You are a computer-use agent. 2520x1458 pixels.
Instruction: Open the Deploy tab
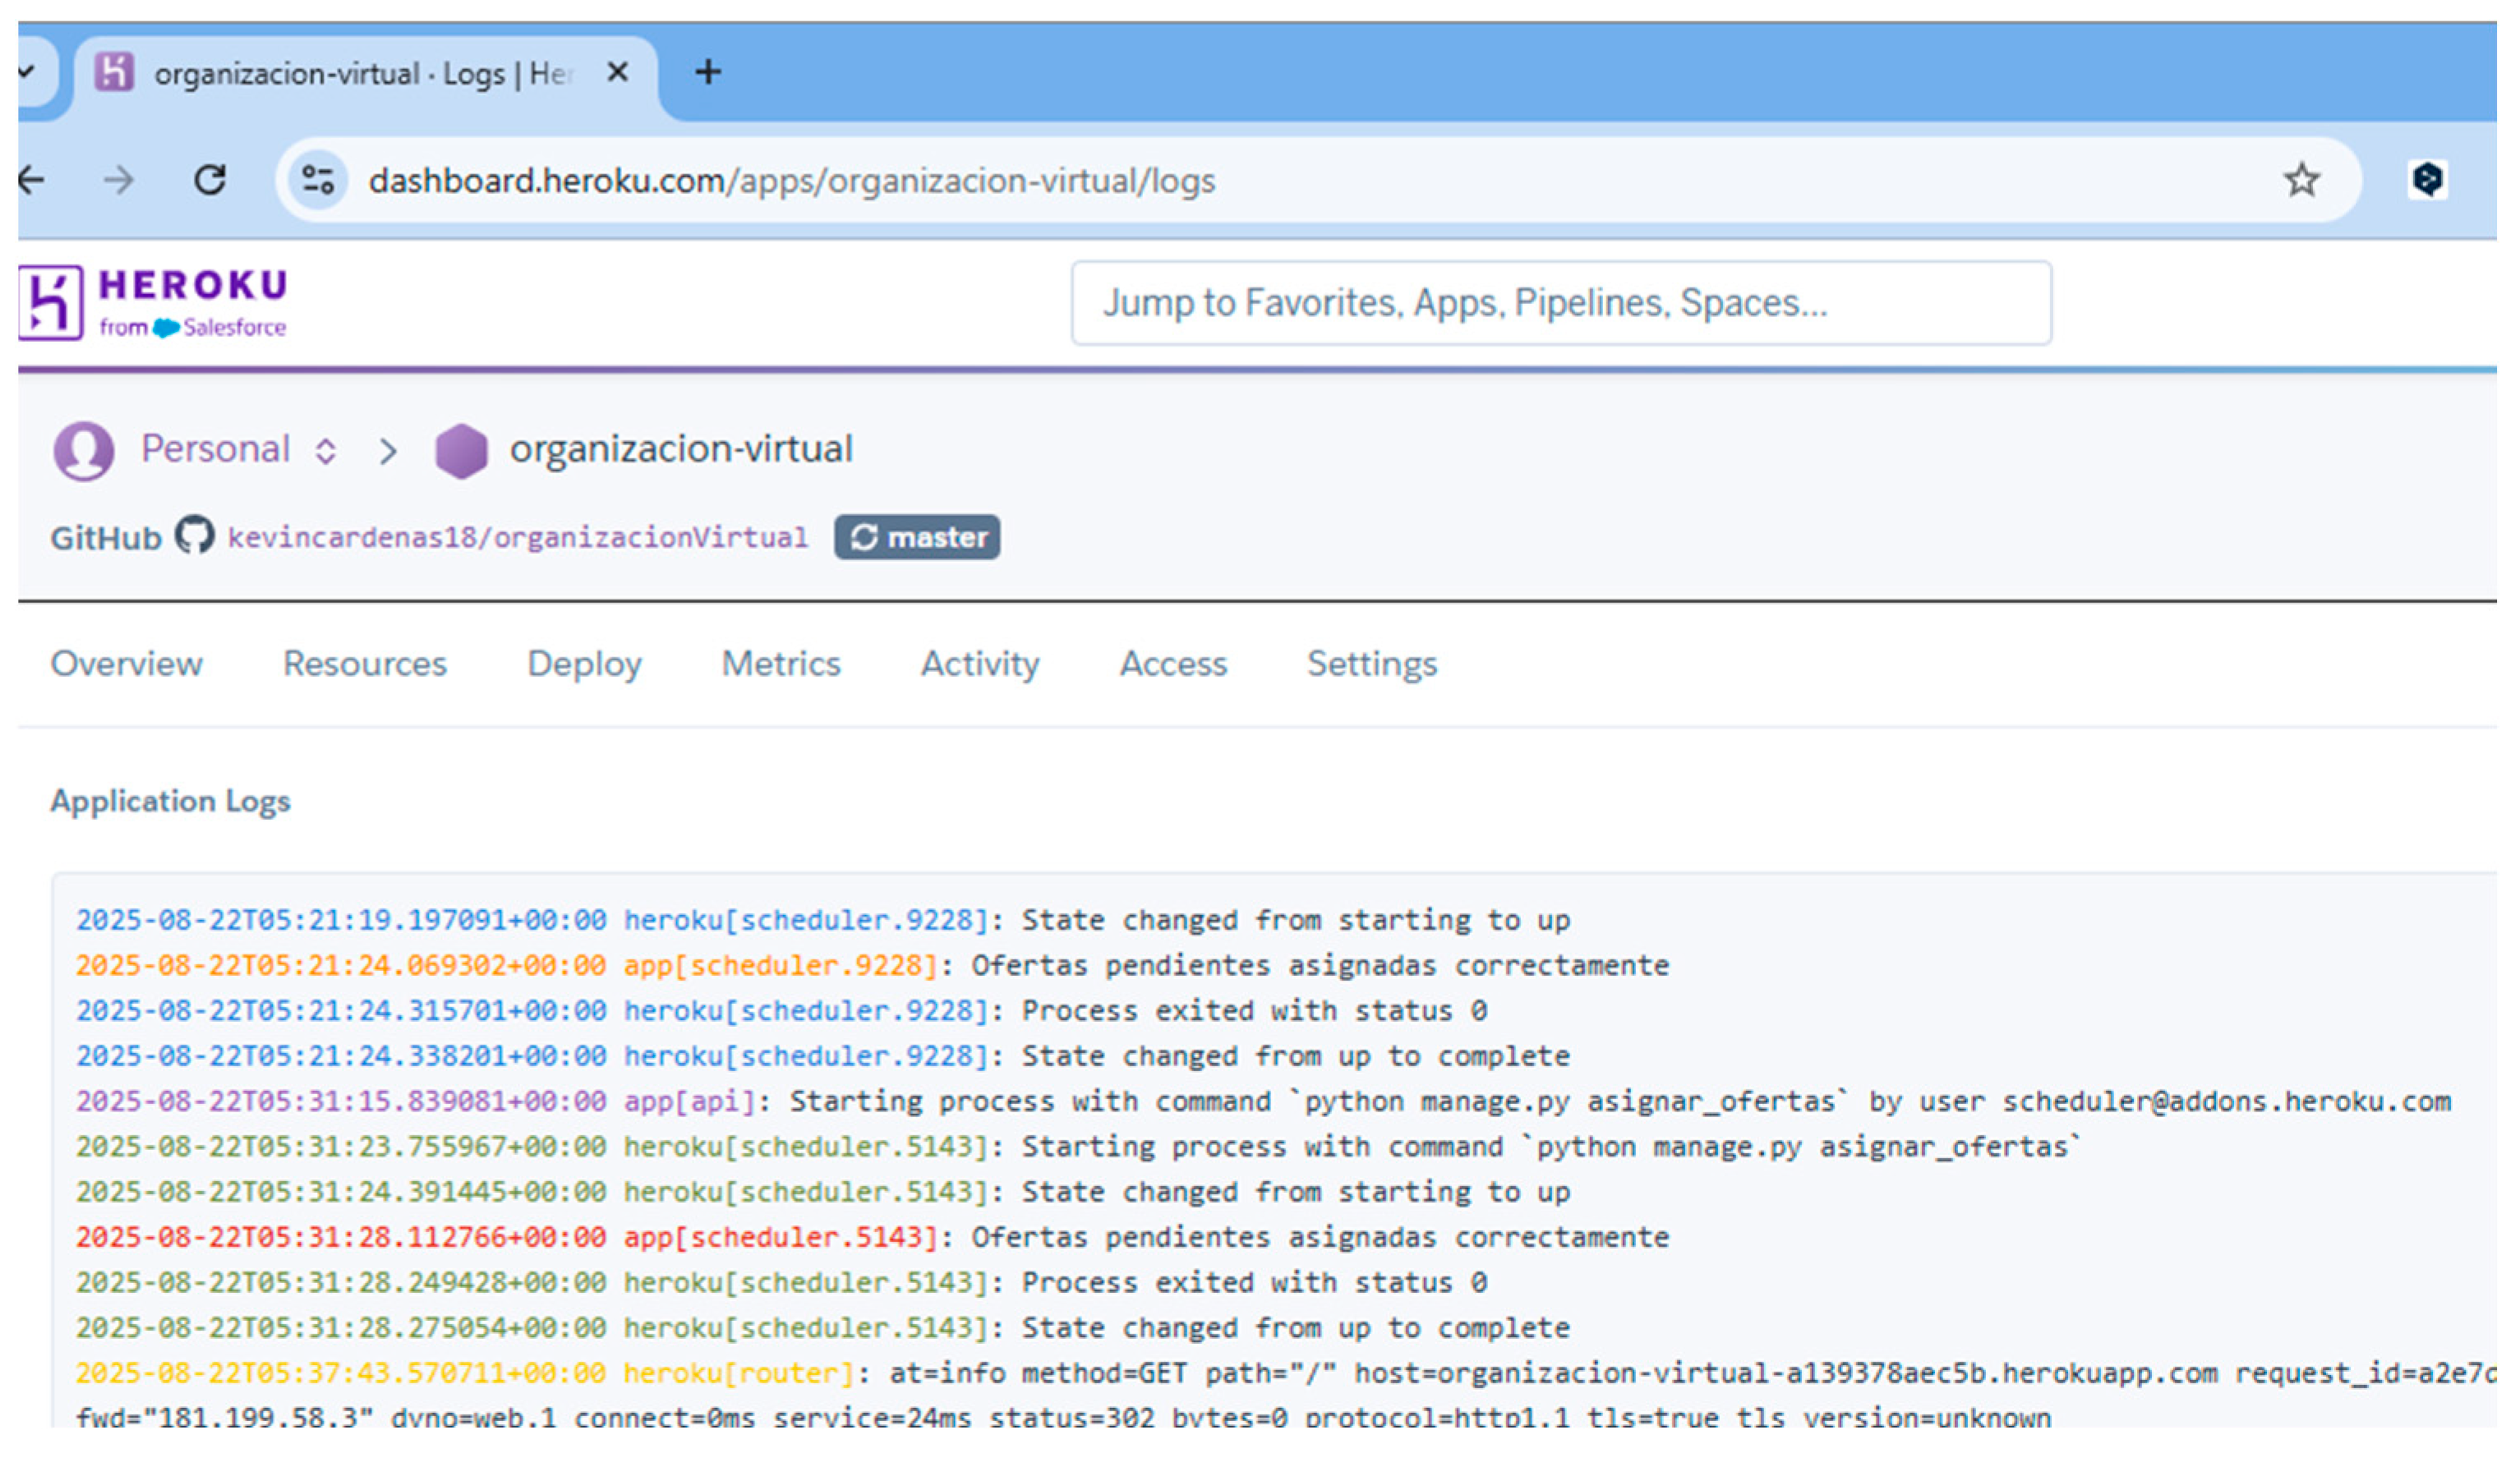tap(584, 664)
